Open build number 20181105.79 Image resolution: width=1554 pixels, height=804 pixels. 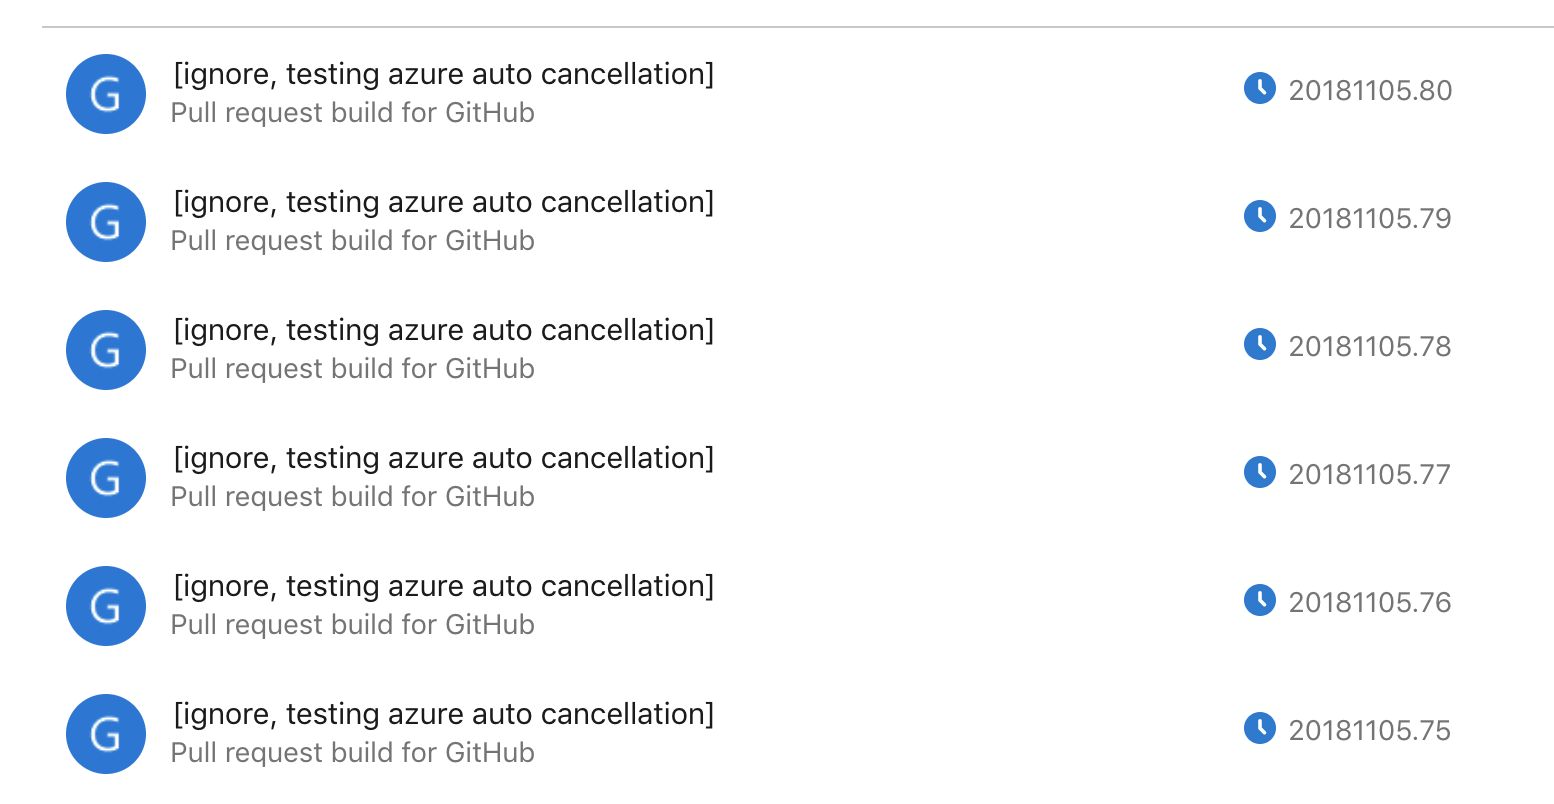tap(1369, 219)
